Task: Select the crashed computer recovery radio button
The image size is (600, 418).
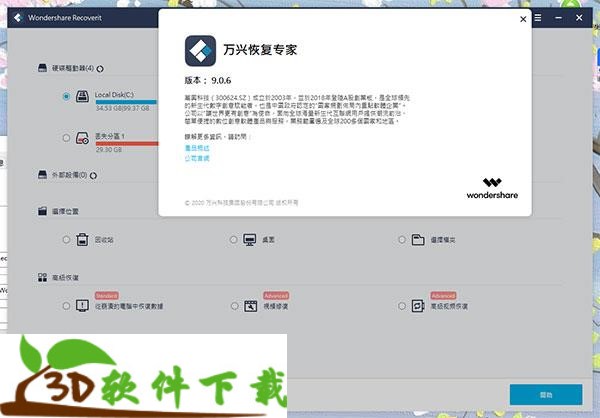Action: (66, 306)
